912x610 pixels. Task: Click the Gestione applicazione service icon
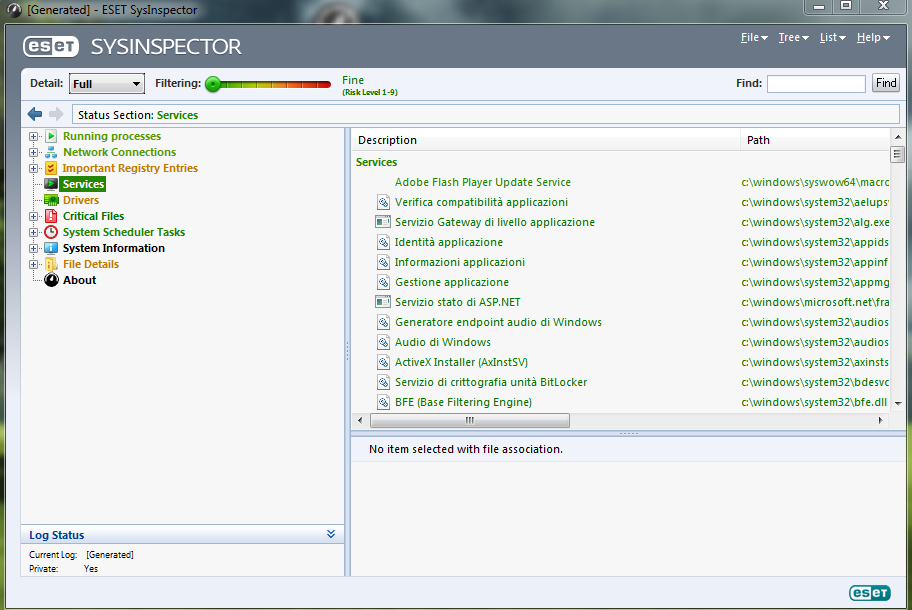point(383,282)
